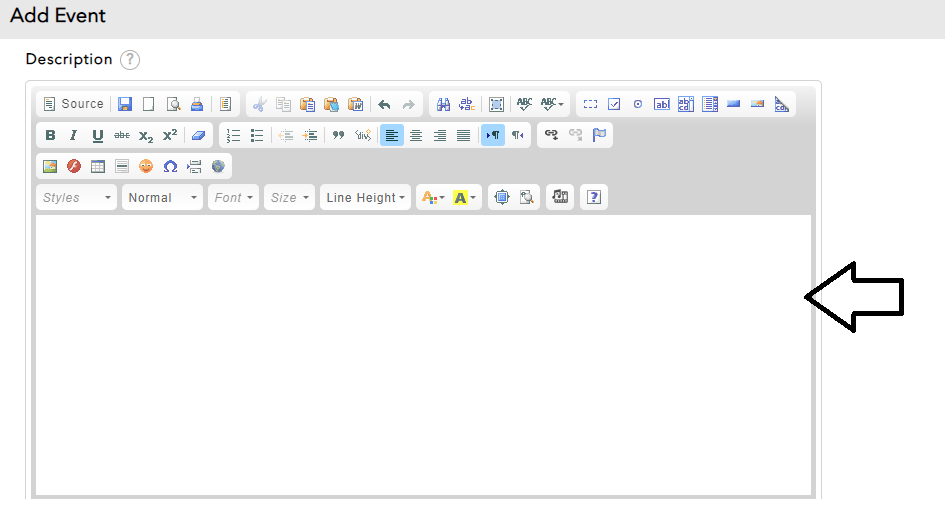Screen dimensions: 945x512
Task: Open the Styles dropdown
Action: (x=77, y=197)
